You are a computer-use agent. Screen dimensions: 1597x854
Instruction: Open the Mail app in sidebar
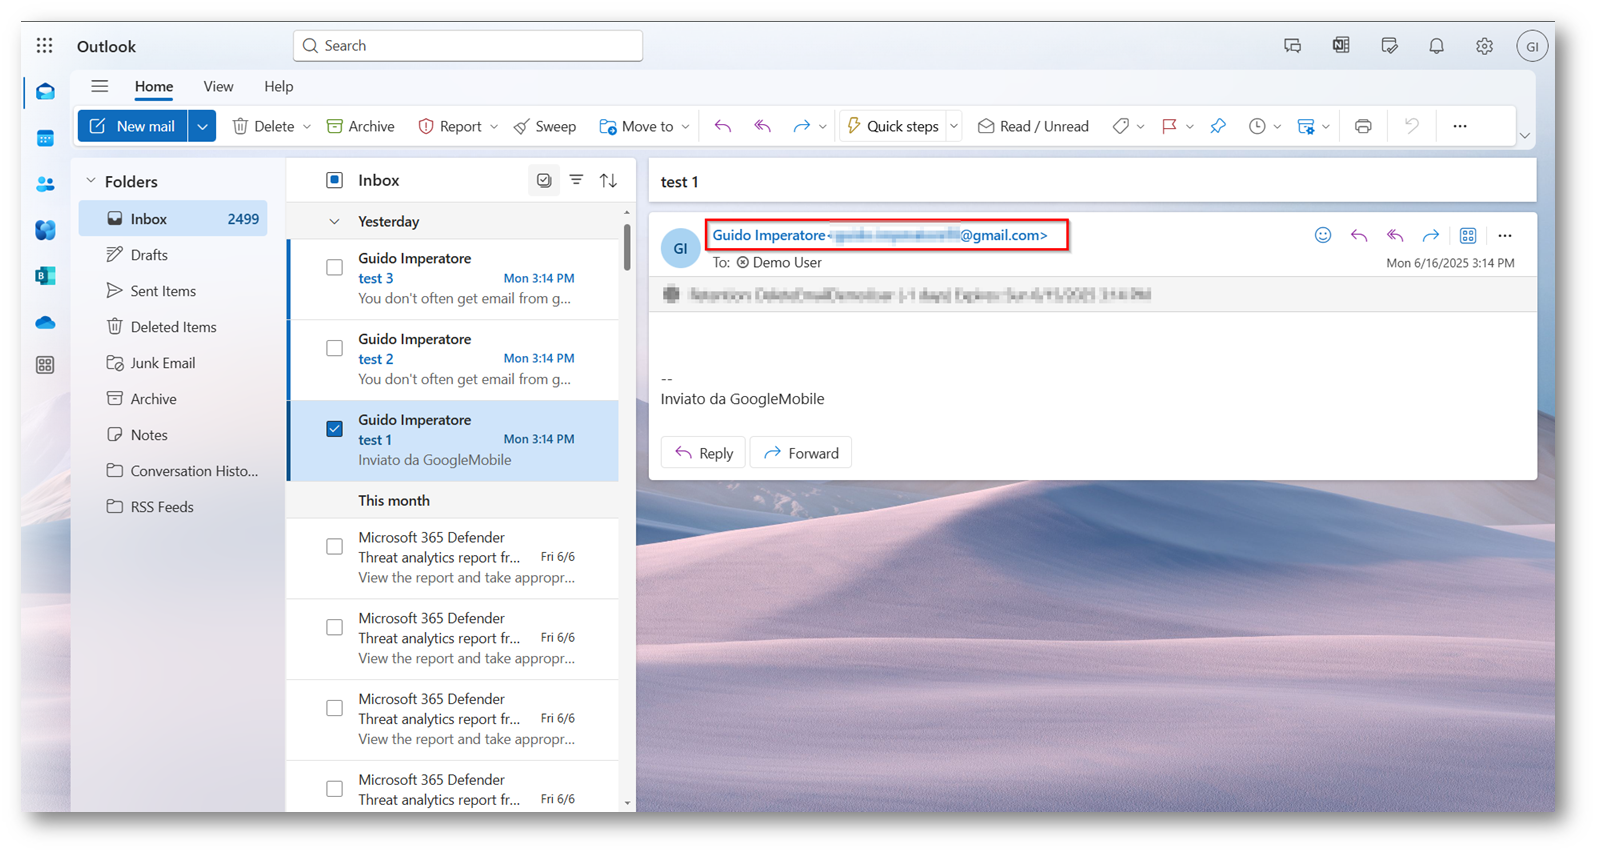(x=45, y=92)
